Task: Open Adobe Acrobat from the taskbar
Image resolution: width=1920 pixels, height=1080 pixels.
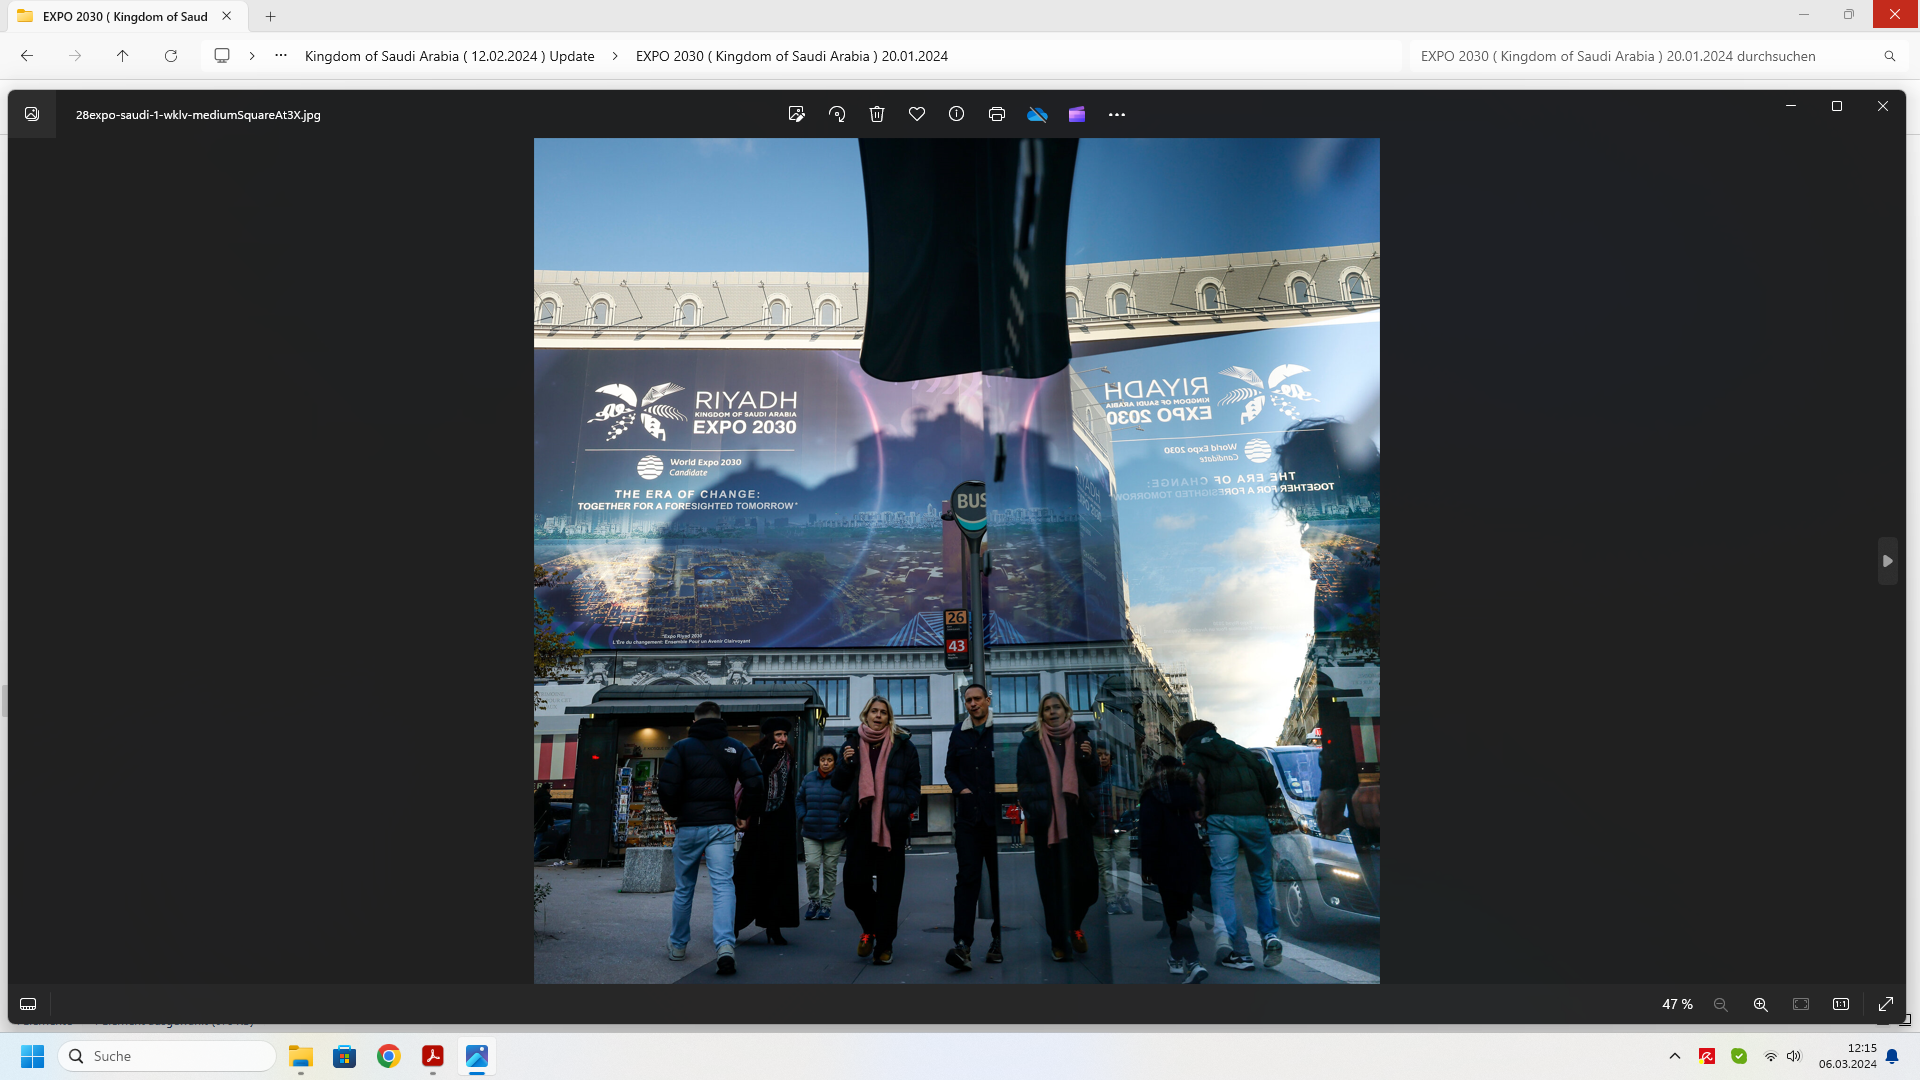Action: tap(433, 1056)
